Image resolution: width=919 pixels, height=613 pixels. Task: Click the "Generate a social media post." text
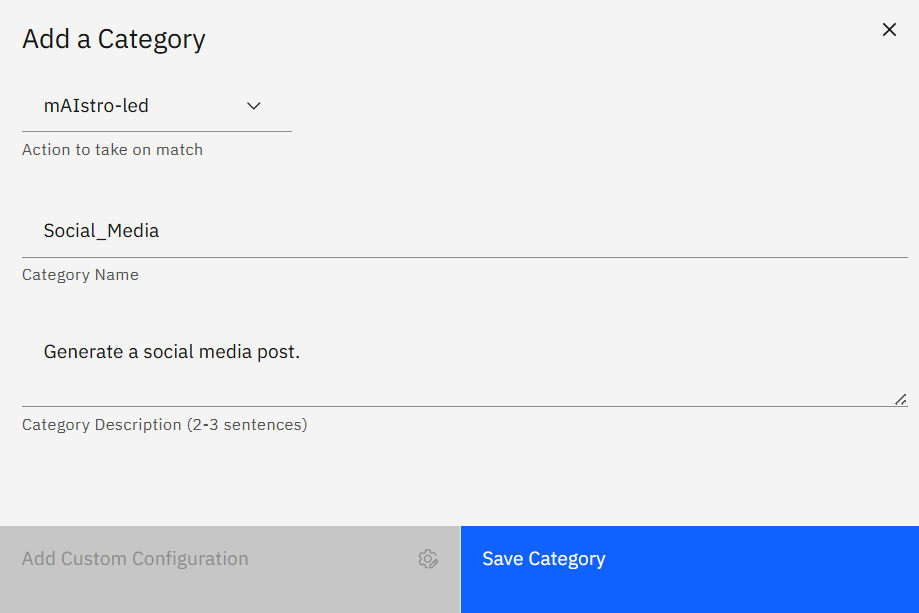172,352
